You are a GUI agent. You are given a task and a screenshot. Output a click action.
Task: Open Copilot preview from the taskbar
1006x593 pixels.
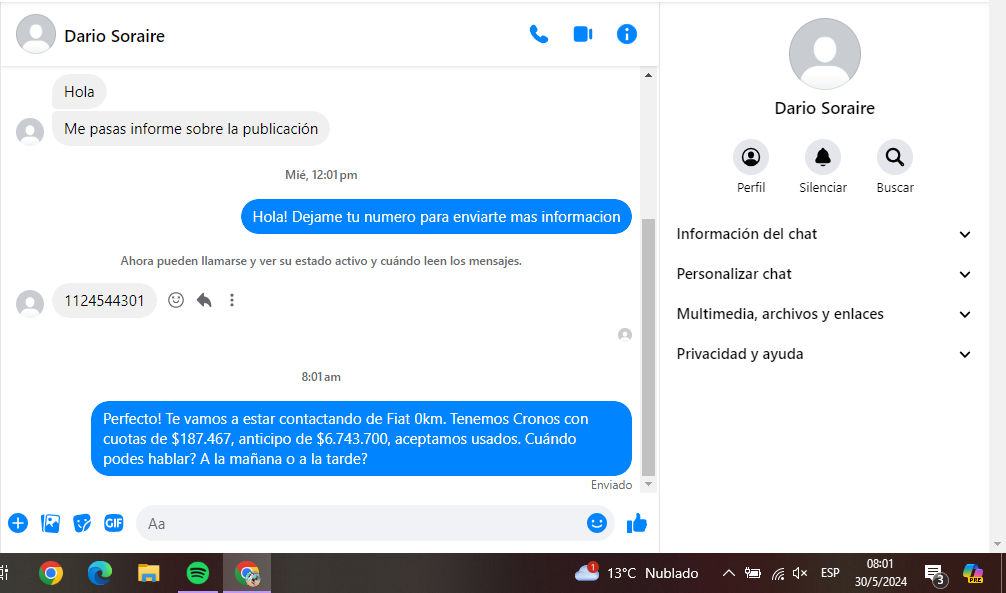[973, 573]
